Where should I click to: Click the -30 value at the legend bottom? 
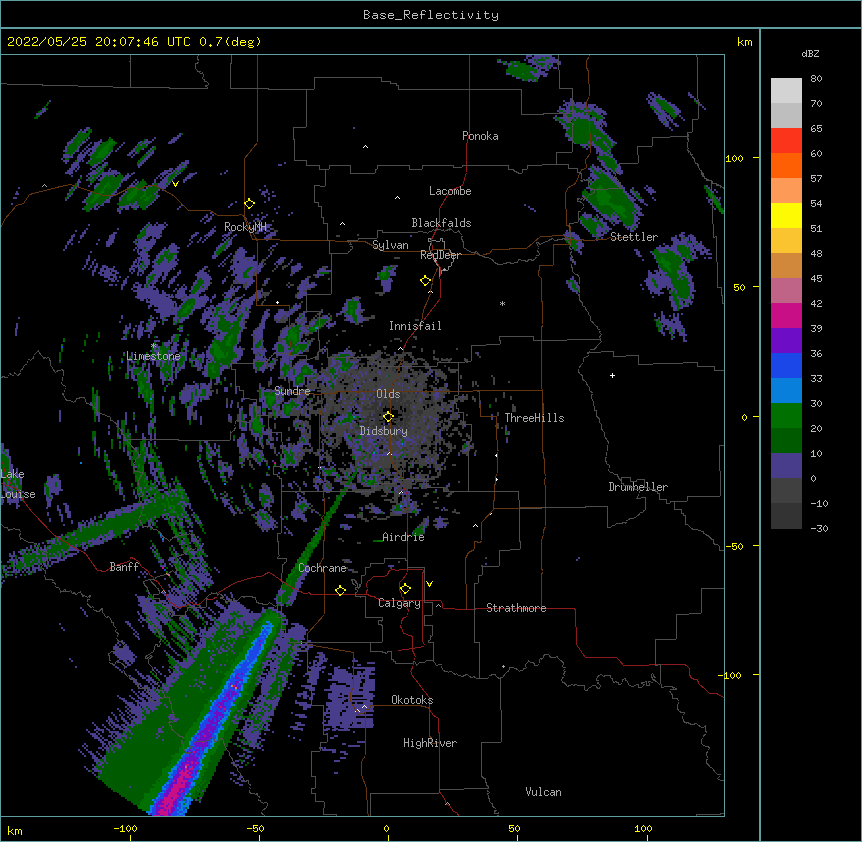point(819,528)
